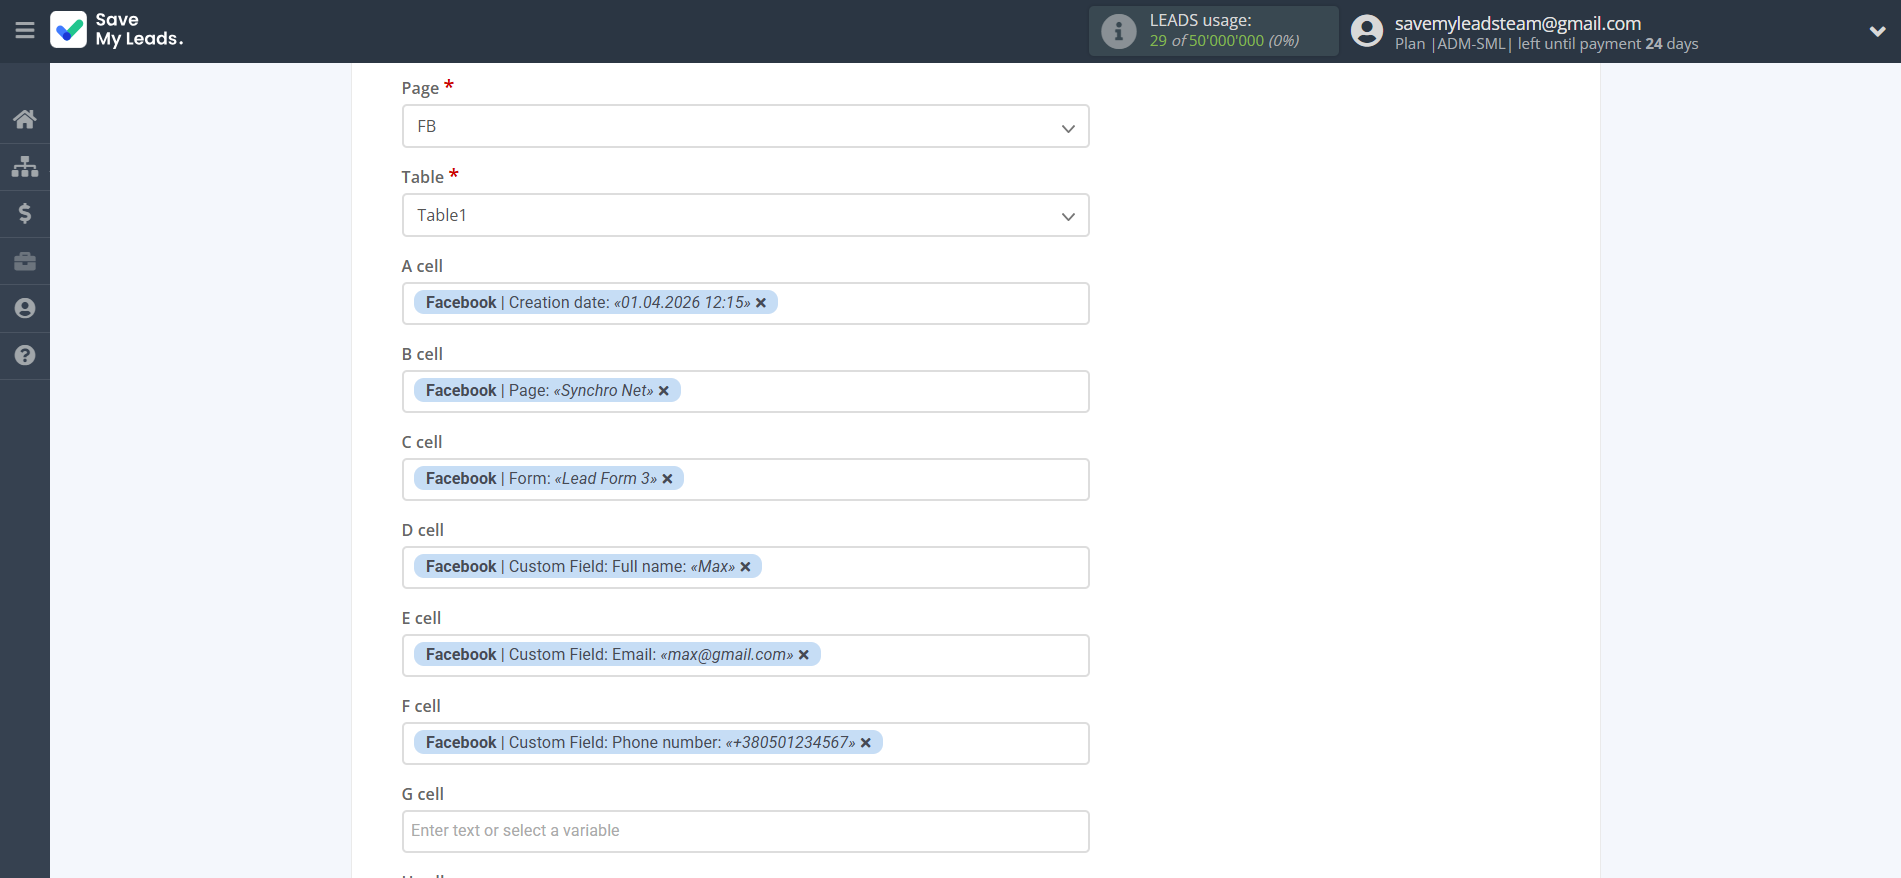Click the Save My Leads logo

[x=117, y=30]
